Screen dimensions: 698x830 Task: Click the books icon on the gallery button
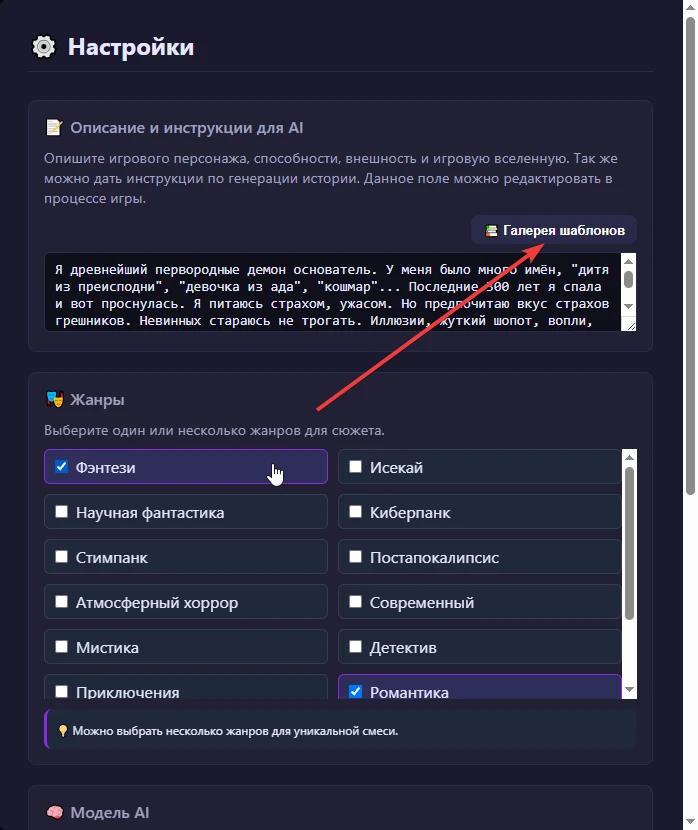point(491,231)
